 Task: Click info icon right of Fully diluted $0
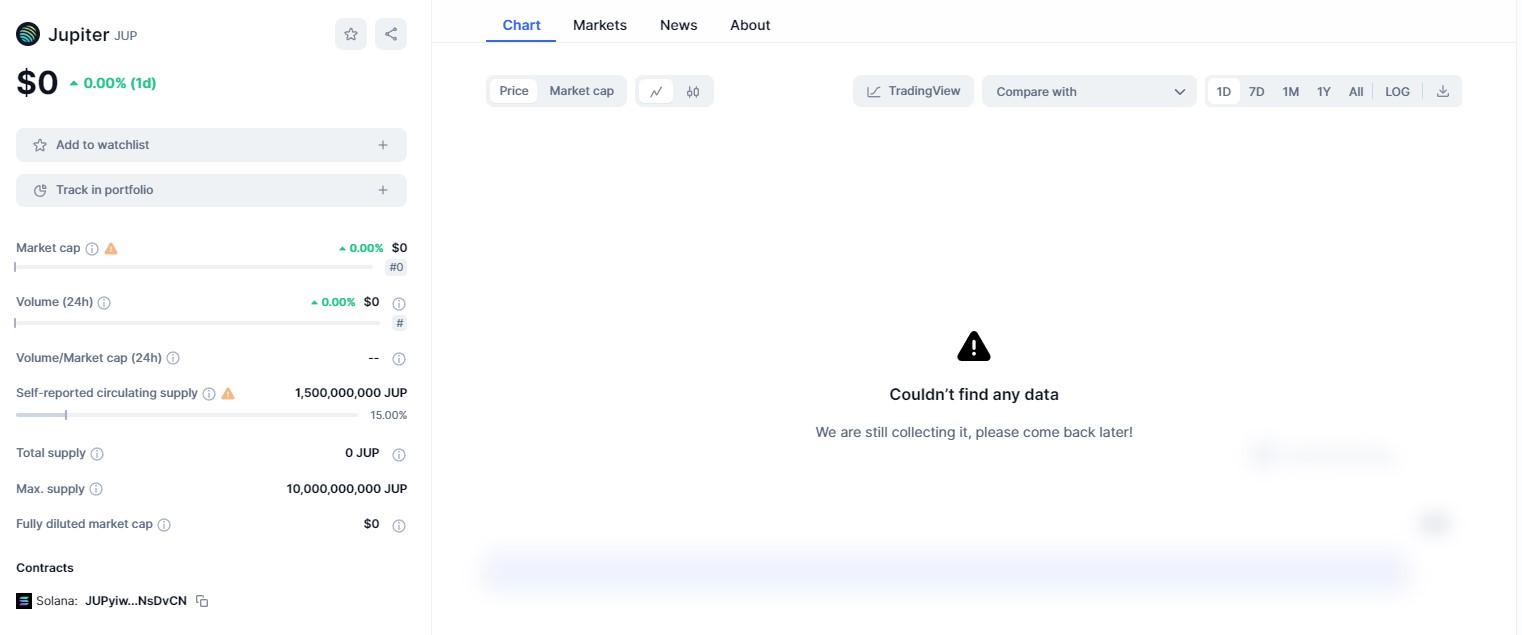[399, 526]
